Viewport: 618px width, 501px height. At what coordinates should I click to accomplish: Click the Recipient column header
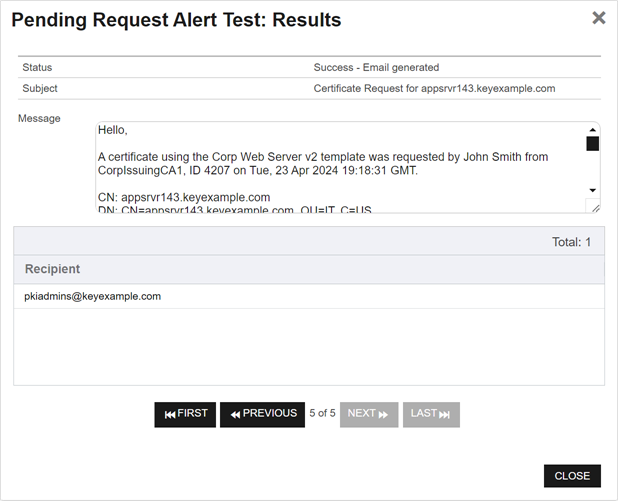(53, 269)
